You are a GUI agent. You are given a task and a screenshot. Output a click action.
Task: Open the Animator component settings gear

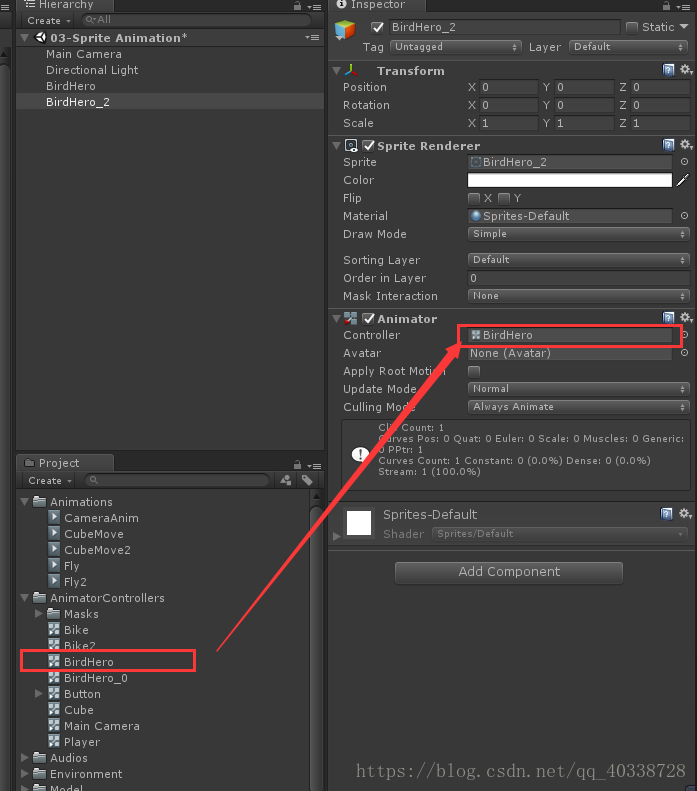pos(685,318)
